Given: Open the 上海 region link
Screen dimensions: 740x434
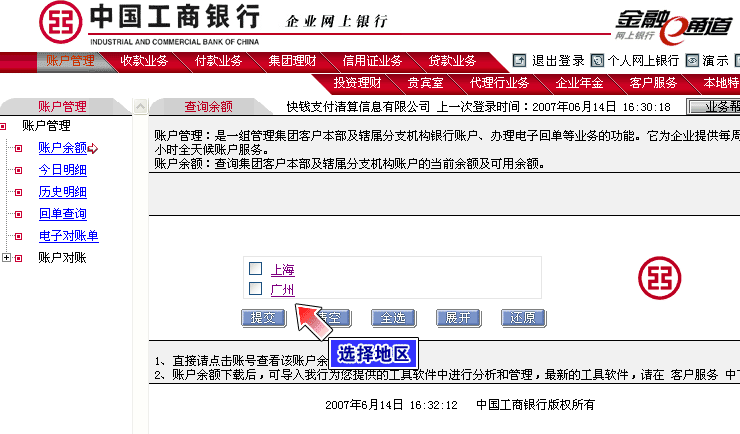Looking at the screenshot, I should pyautogui.click(x=283, y=270).
